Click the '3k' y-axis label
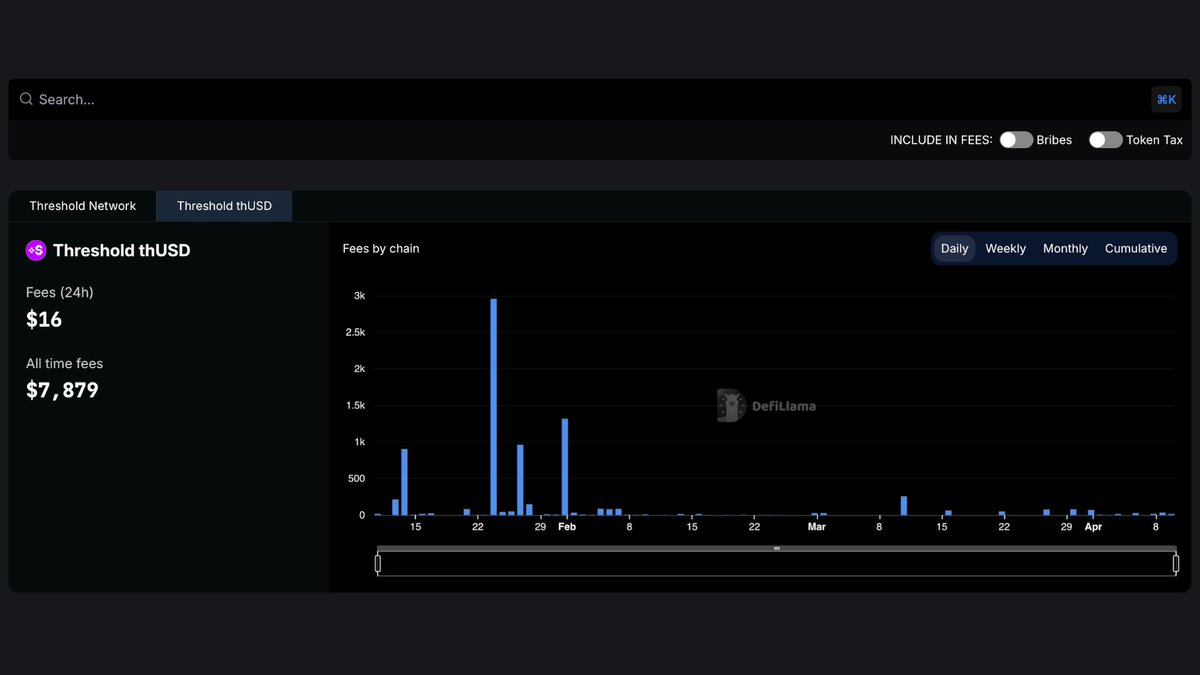1200x675 pixels. click(x=359, y=296)
